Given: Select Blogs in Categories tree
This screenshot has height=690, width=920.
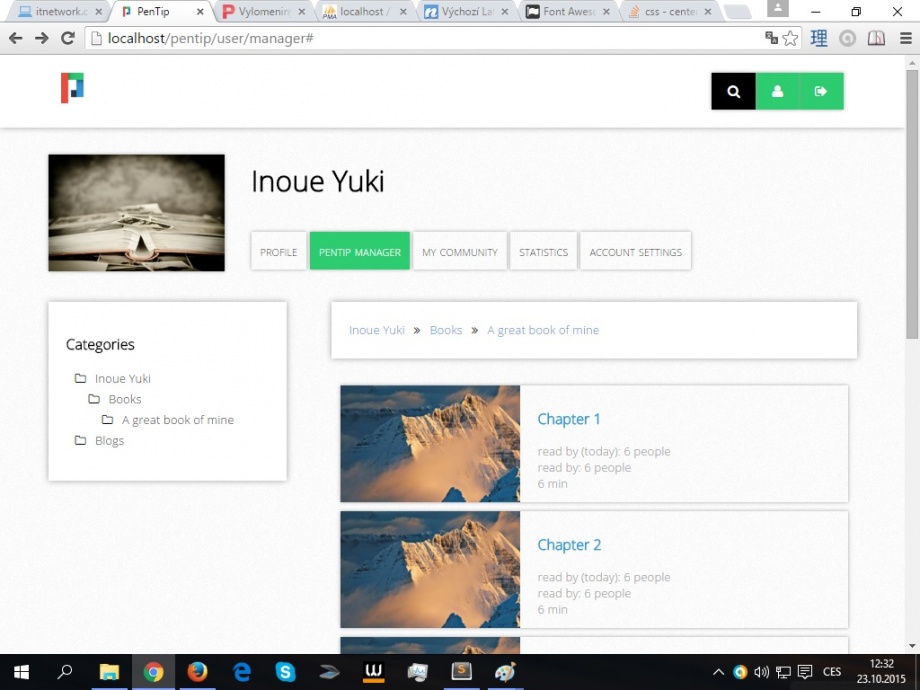Looking at the screenshot, I should coord(109,440).
